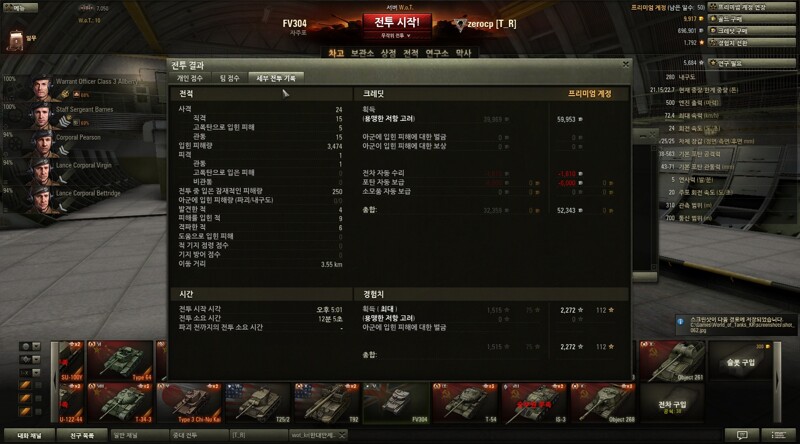Close the wot_kr chat channel tab
Viewport: 800px width, 444px height.
pos(342,435)
